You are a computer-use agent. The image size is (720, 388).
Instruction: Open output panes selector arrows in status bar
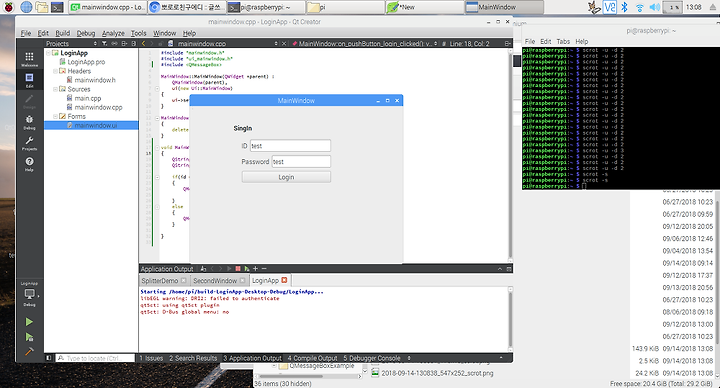409,358
